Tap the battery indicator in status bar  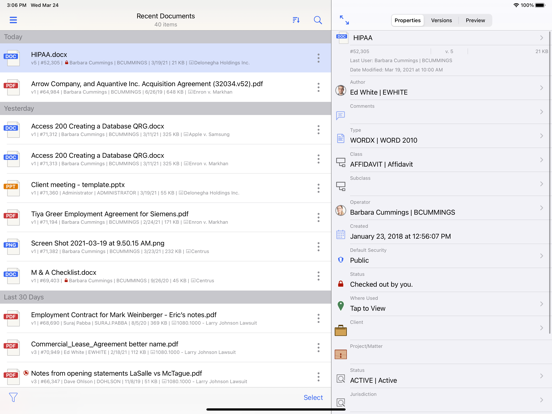pos(540,5)
